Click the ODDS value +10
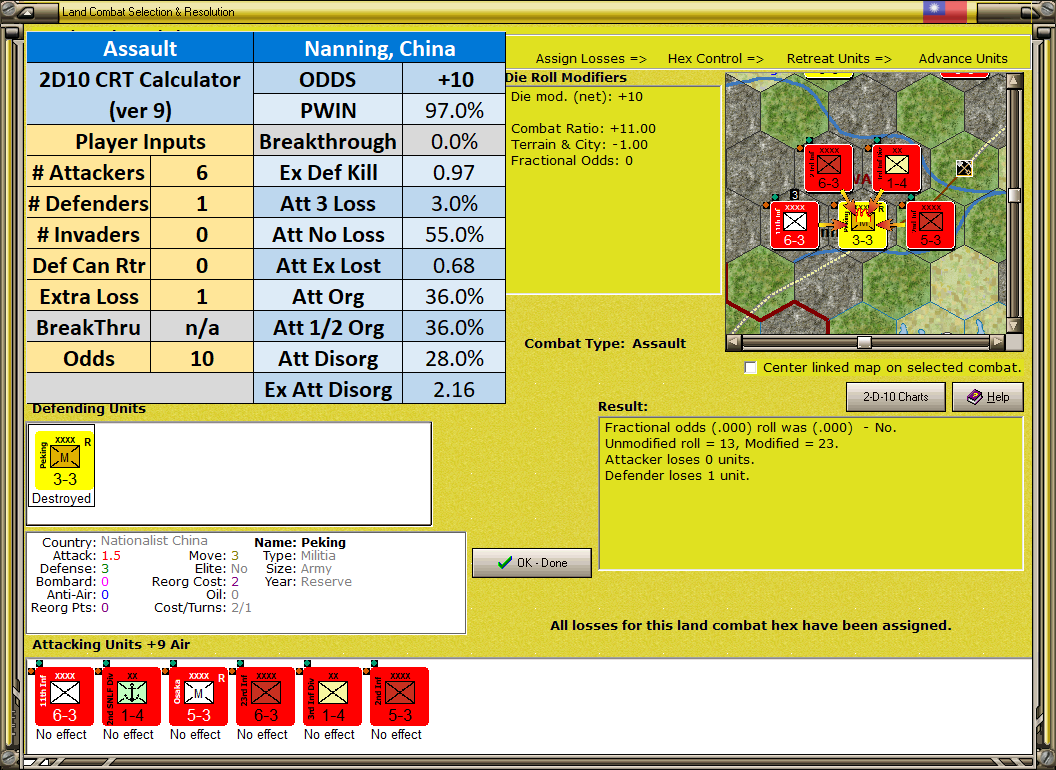Screen dimensions: 1056x770 (x=454, y=79)
